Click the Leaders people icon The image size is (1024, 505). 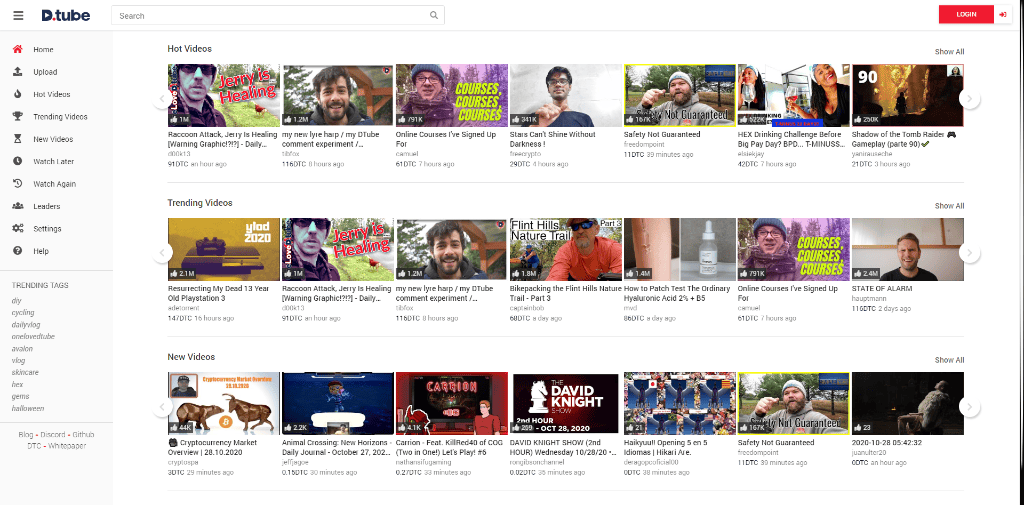coord(18,206)
